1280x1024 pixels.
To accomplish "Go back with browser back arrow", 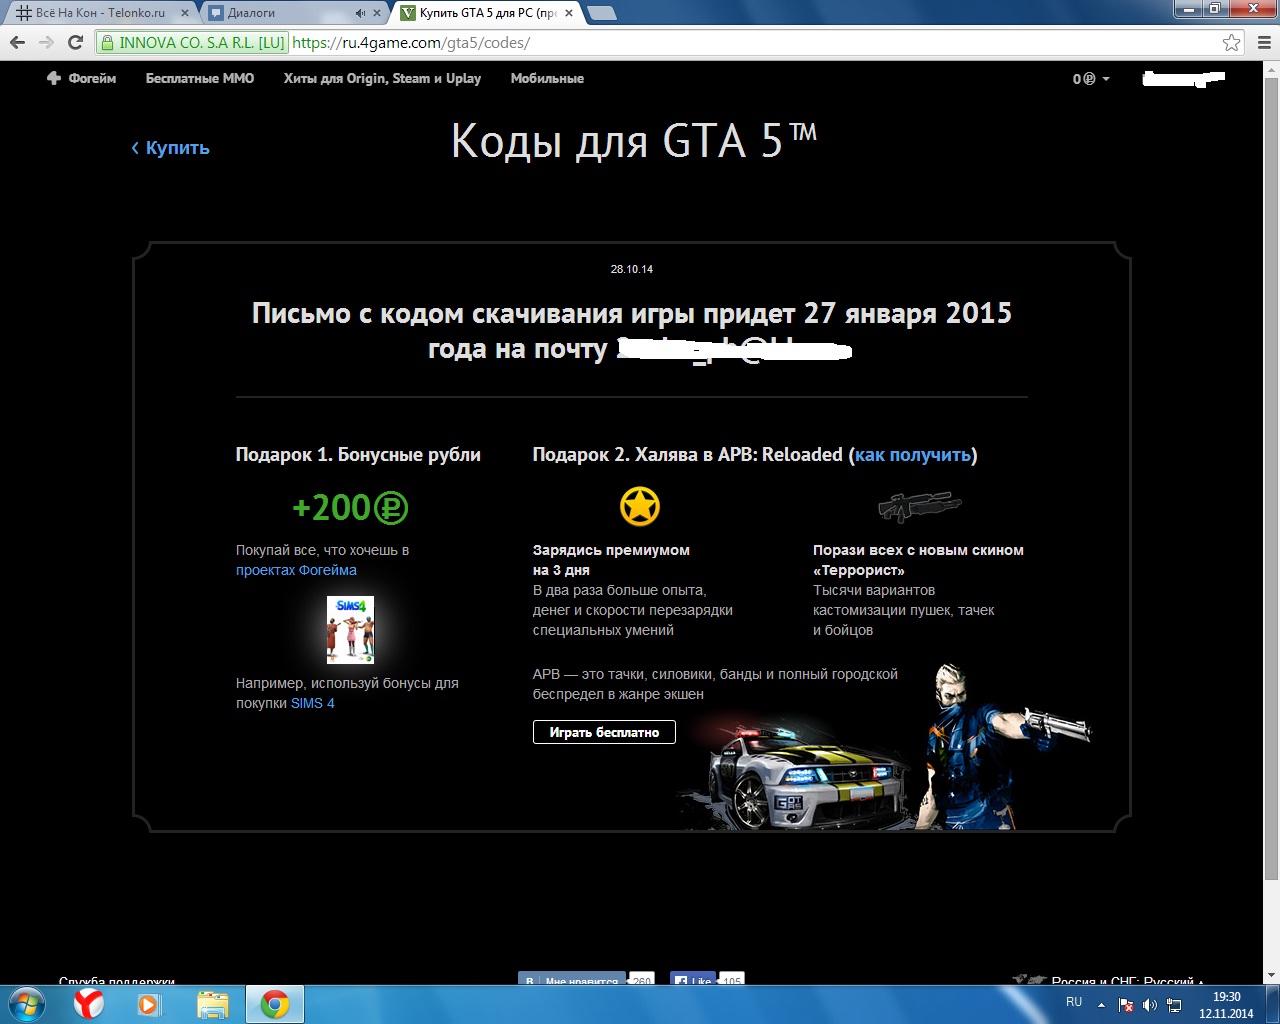I will tap(17, 42).
